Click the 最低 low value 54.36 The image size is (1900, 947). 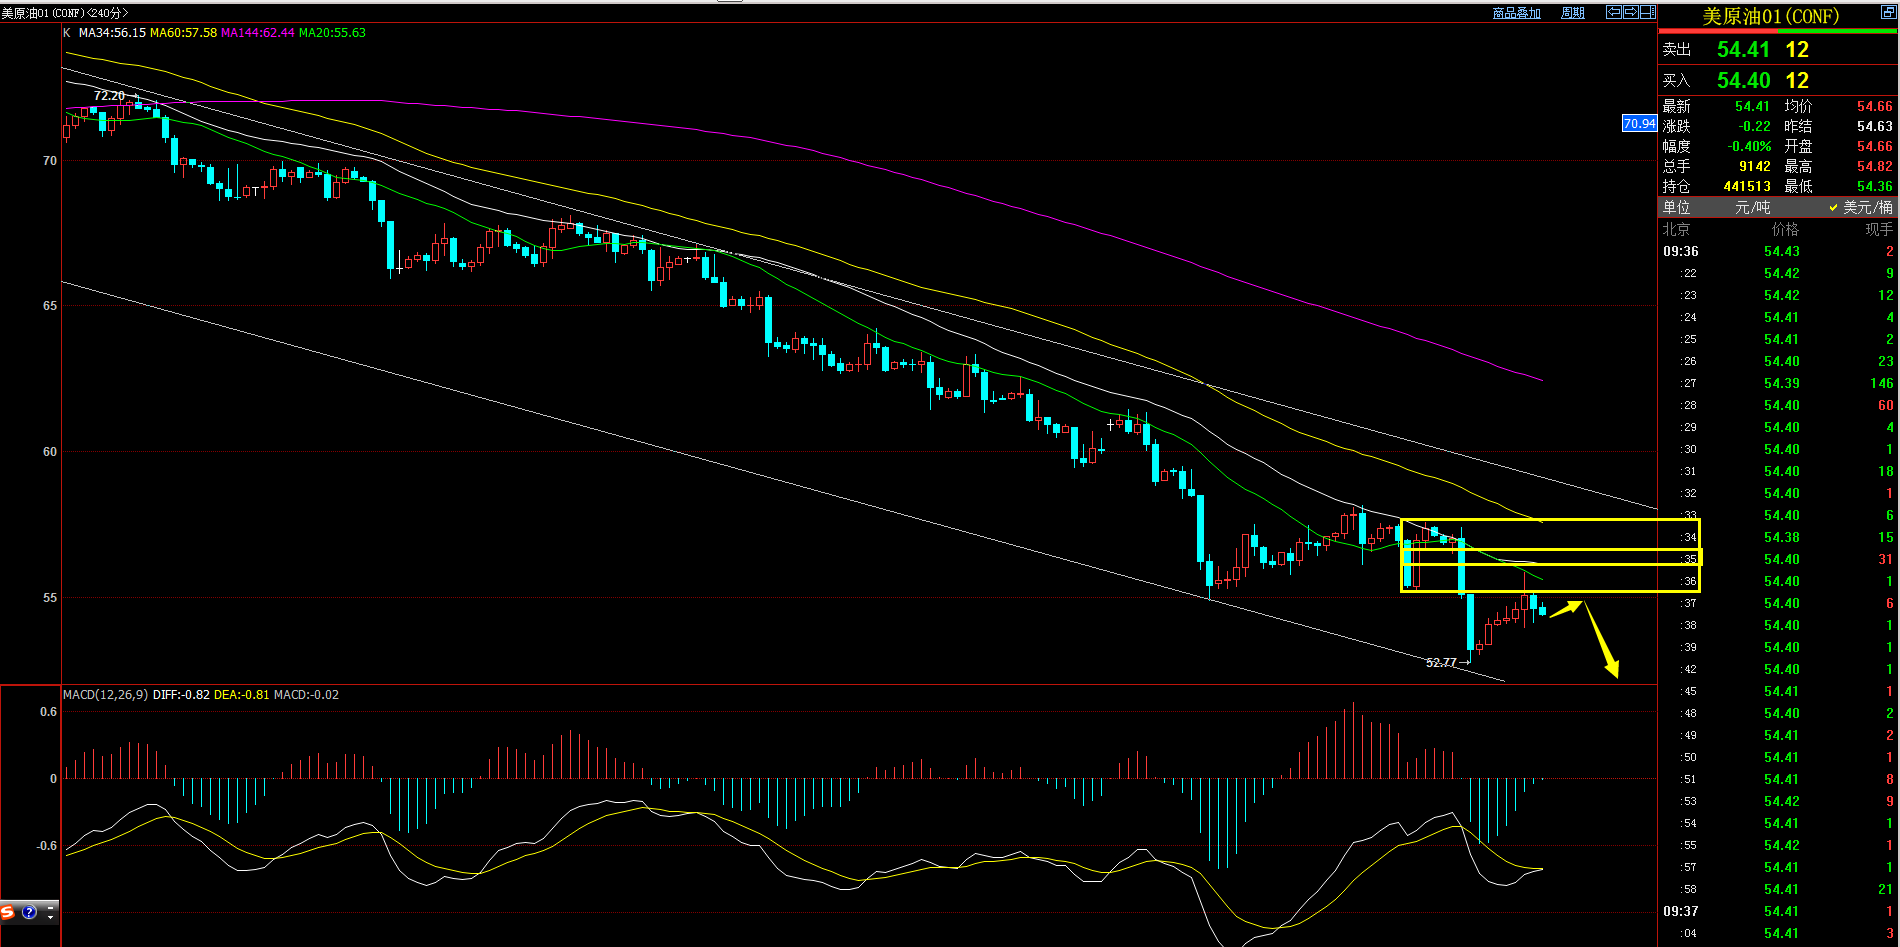tap(1874, 187)
